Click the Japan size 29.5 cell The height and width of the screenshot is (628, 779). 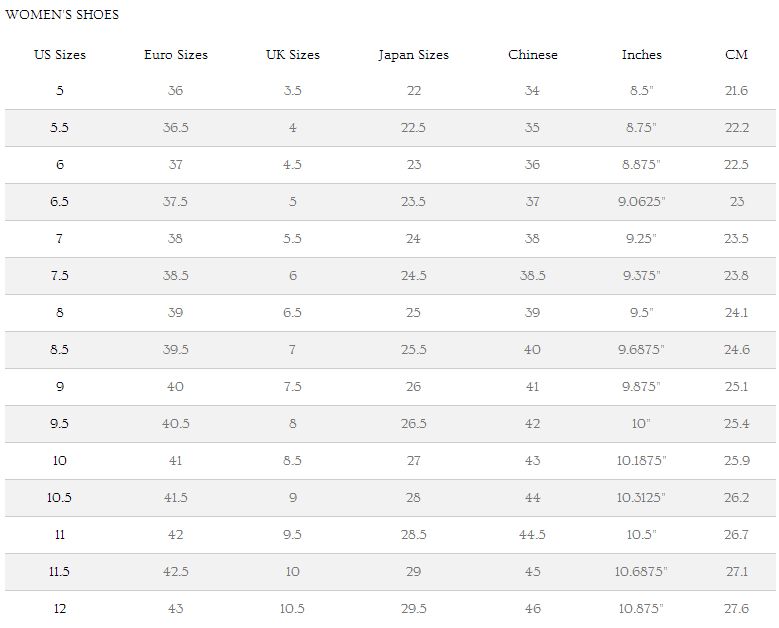413,609
